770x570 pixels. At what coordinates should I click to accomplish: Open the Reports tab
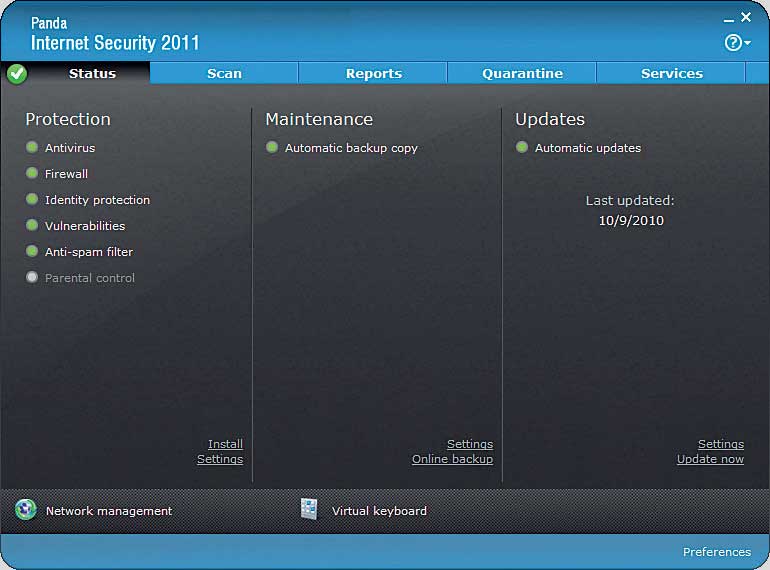(373, 74)
